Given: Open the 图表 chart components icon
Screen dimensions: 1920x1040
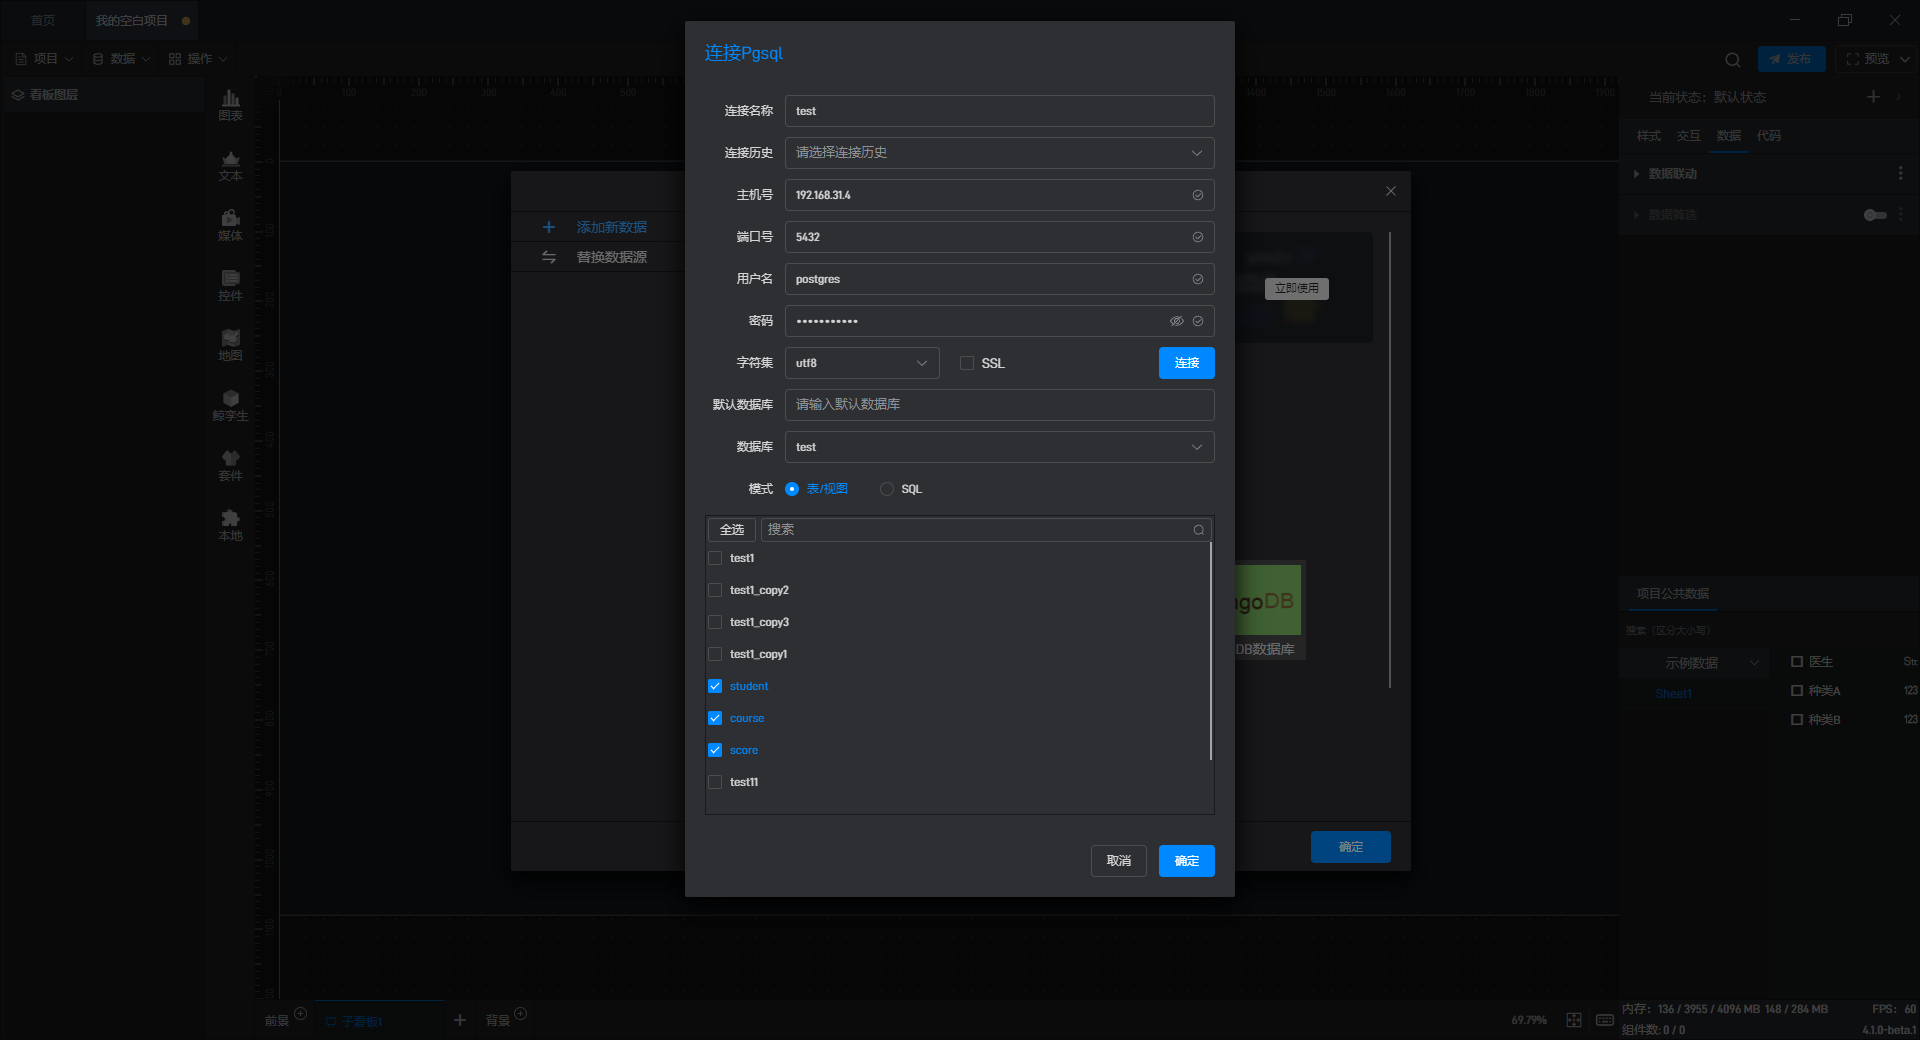Looking at the screenshot, I should tap(230, 104).
